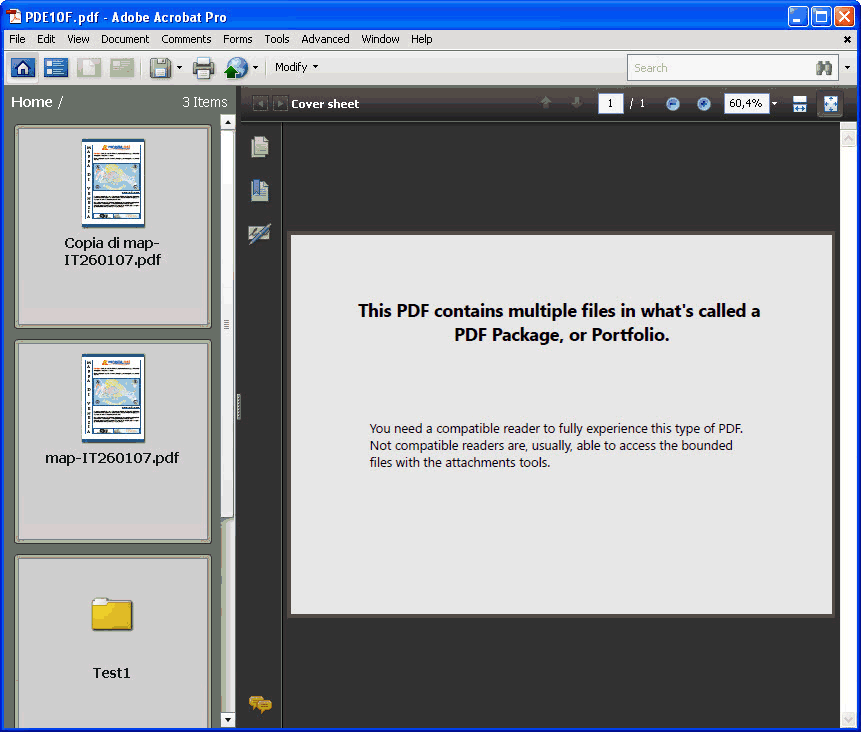Click the Home view icon in the toolbar
Viewport: 861px width, 732px height.
tap(23, 68)
